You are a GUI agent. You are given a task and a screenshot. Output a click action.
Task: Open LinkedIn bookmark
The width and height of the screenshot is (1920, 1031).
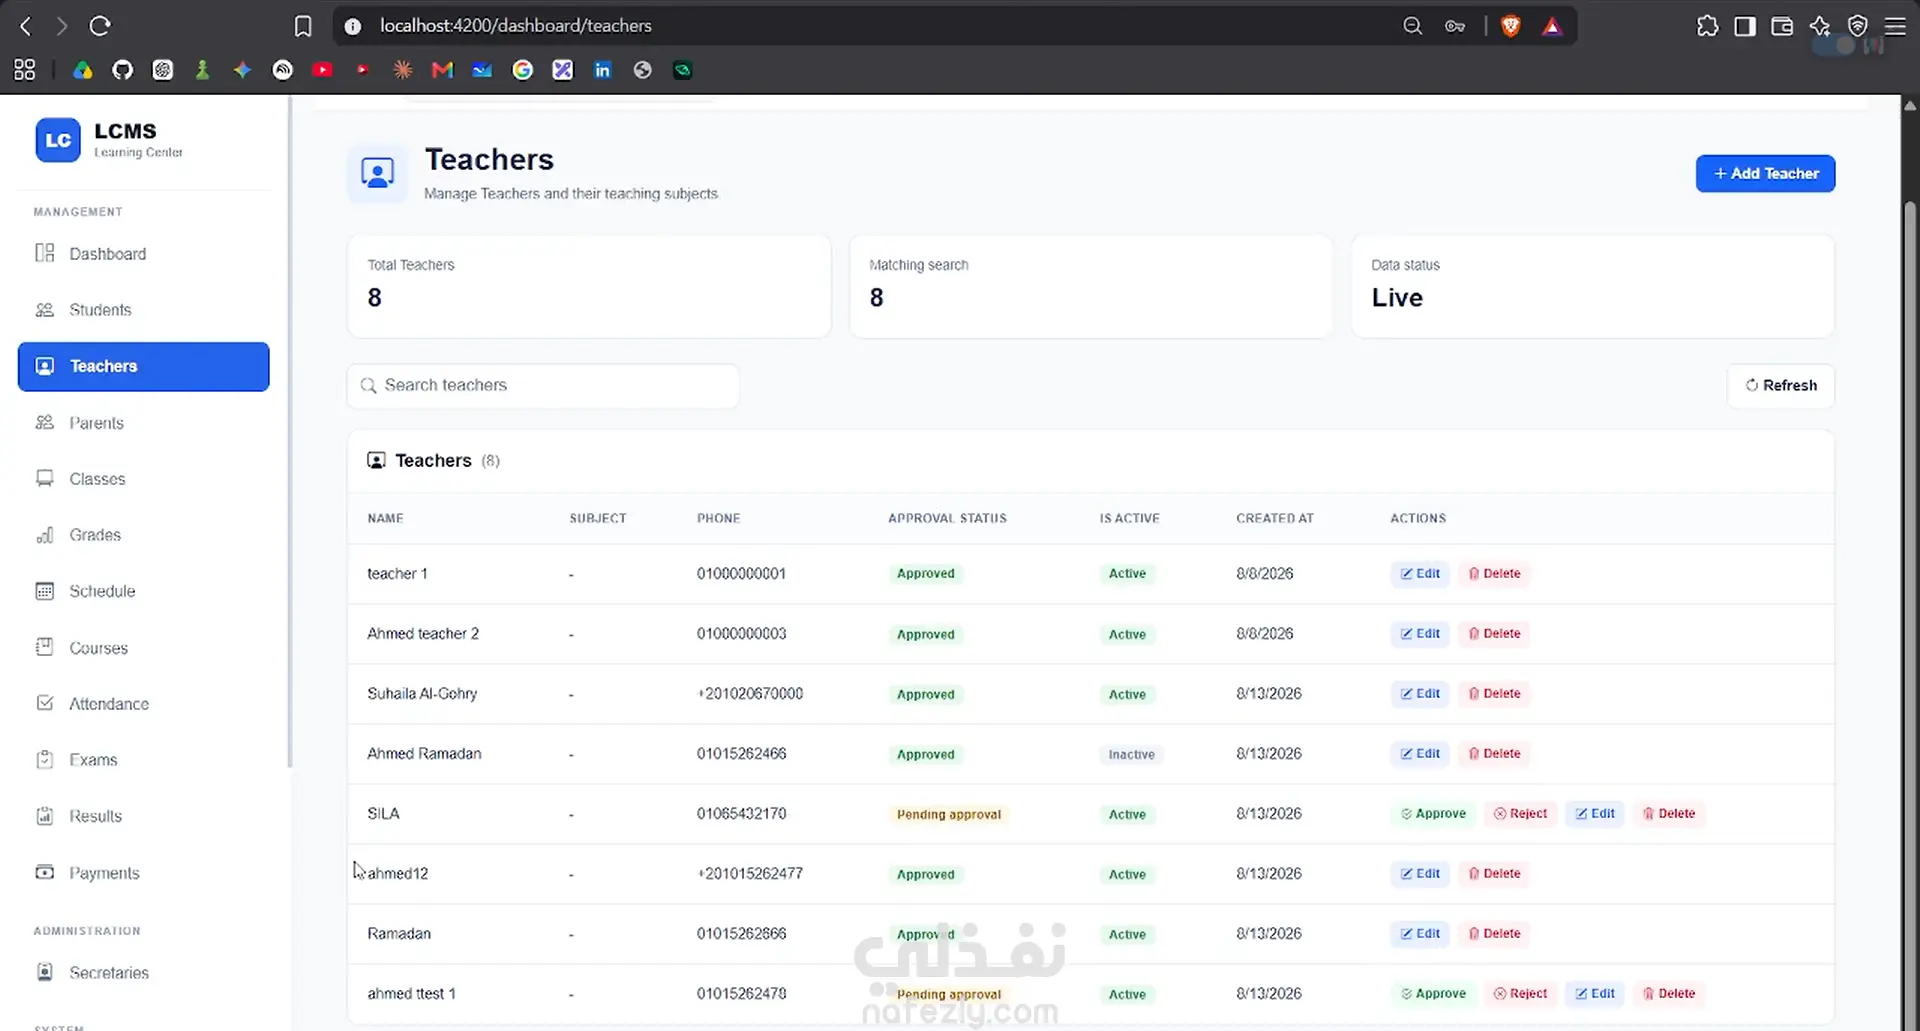[x=602, y=70]
